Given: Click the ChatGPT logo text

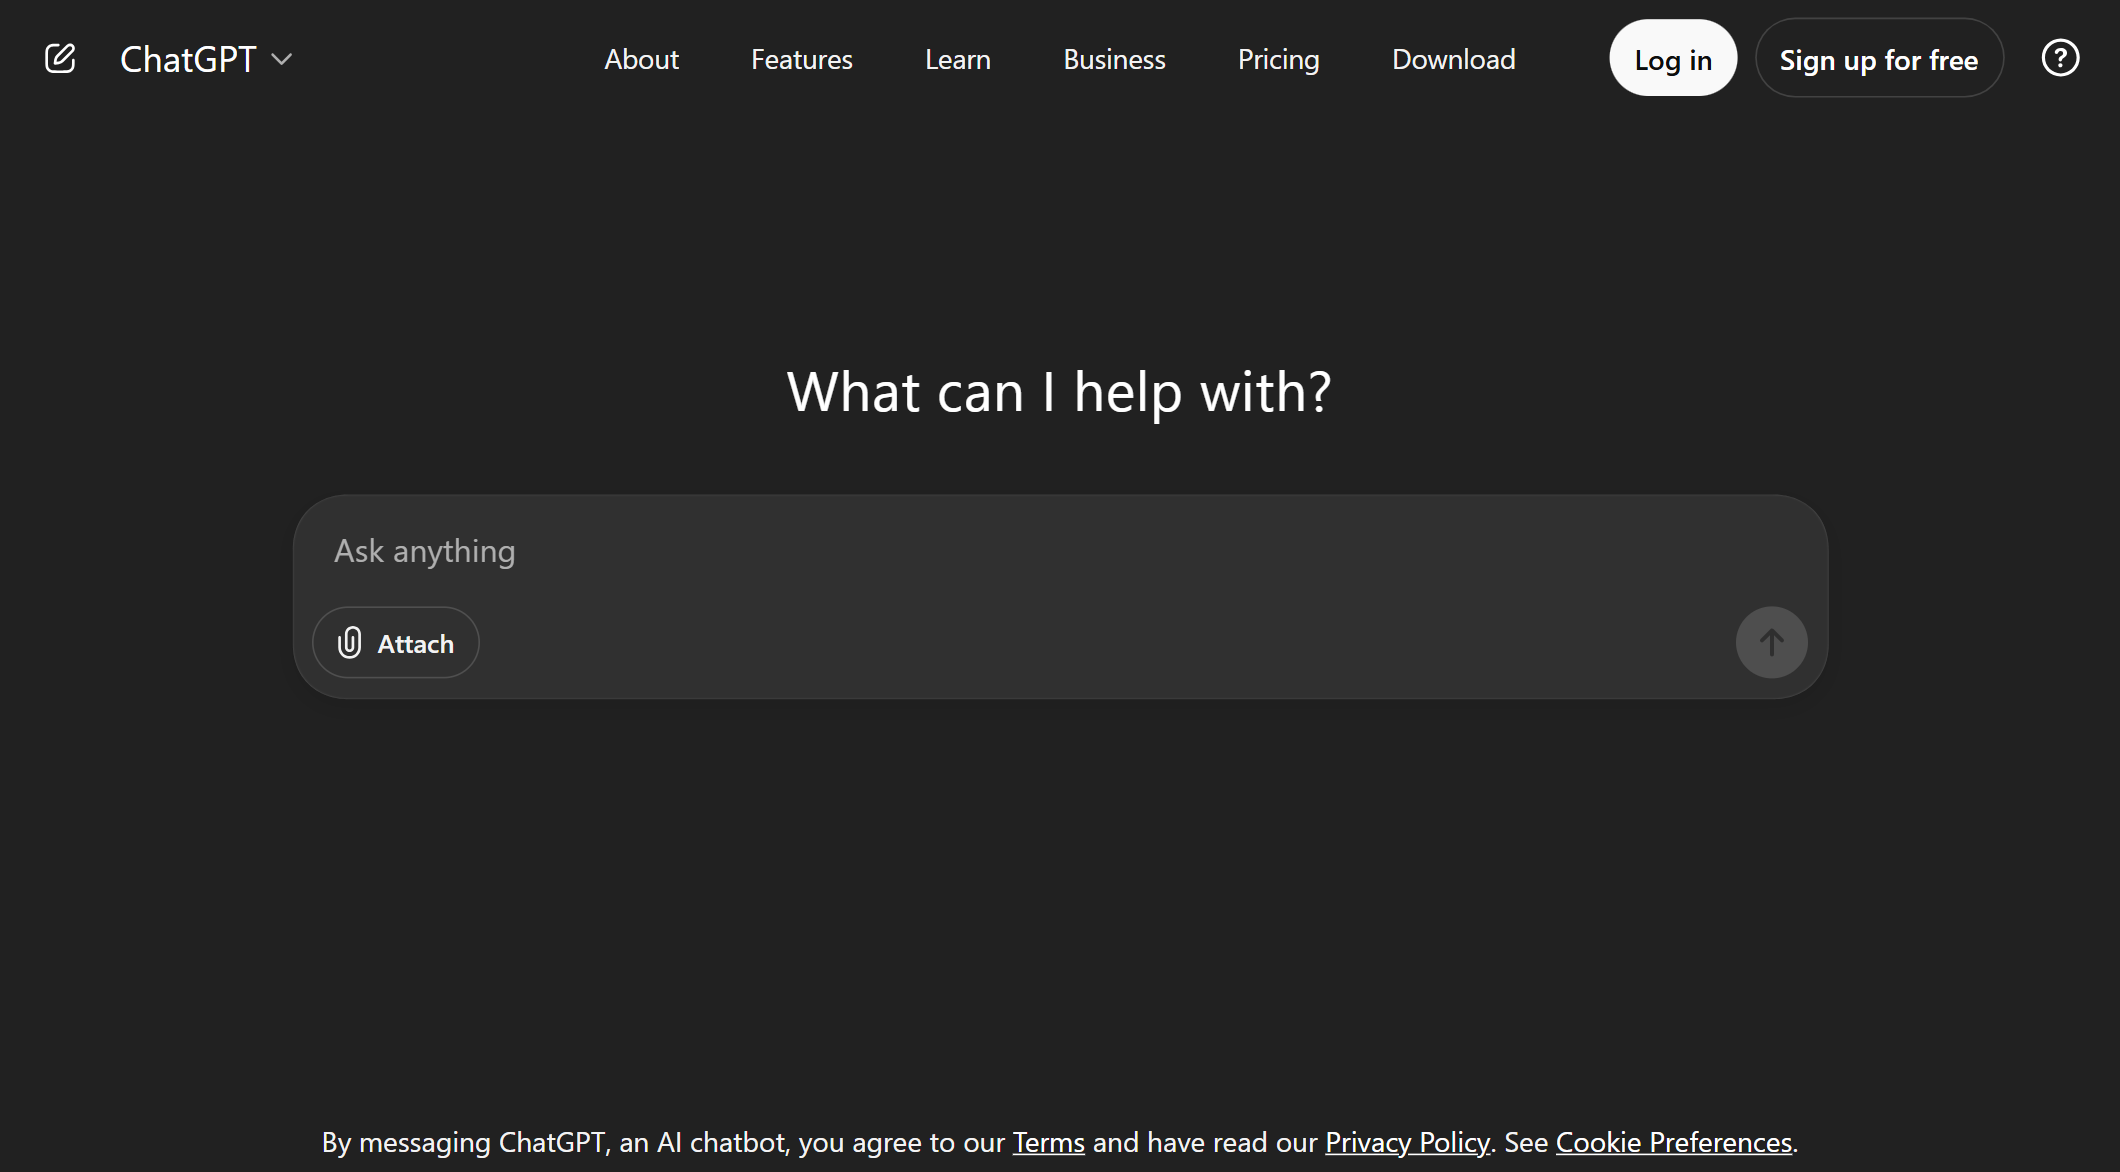Looking at the screenshot, I should 189,58.
